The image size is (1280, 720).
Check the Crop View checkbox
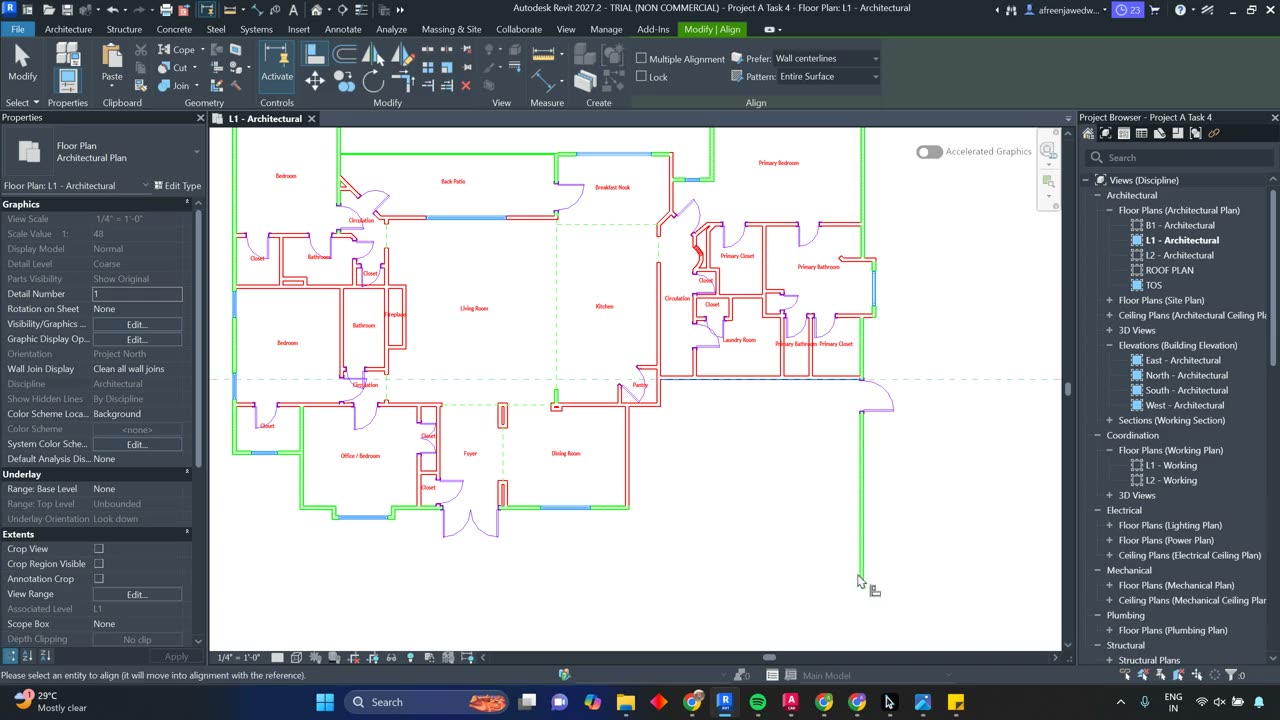98,549
